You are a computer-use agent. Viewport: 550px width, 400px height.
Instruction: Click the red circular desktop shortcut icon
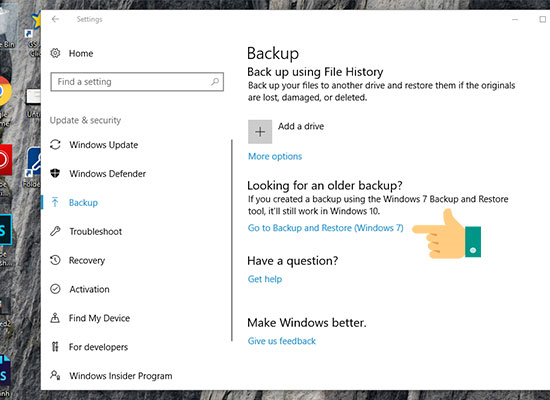(x=6, y=160)
